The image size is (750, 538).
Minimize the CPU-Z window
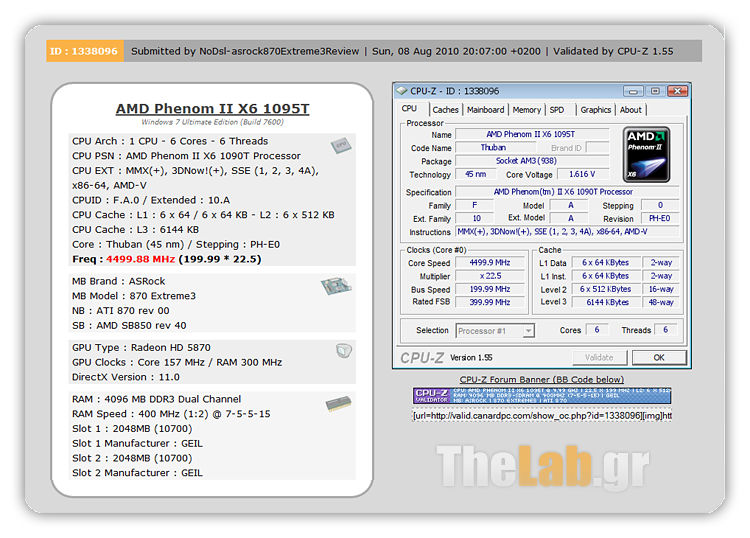click(633, 91)
